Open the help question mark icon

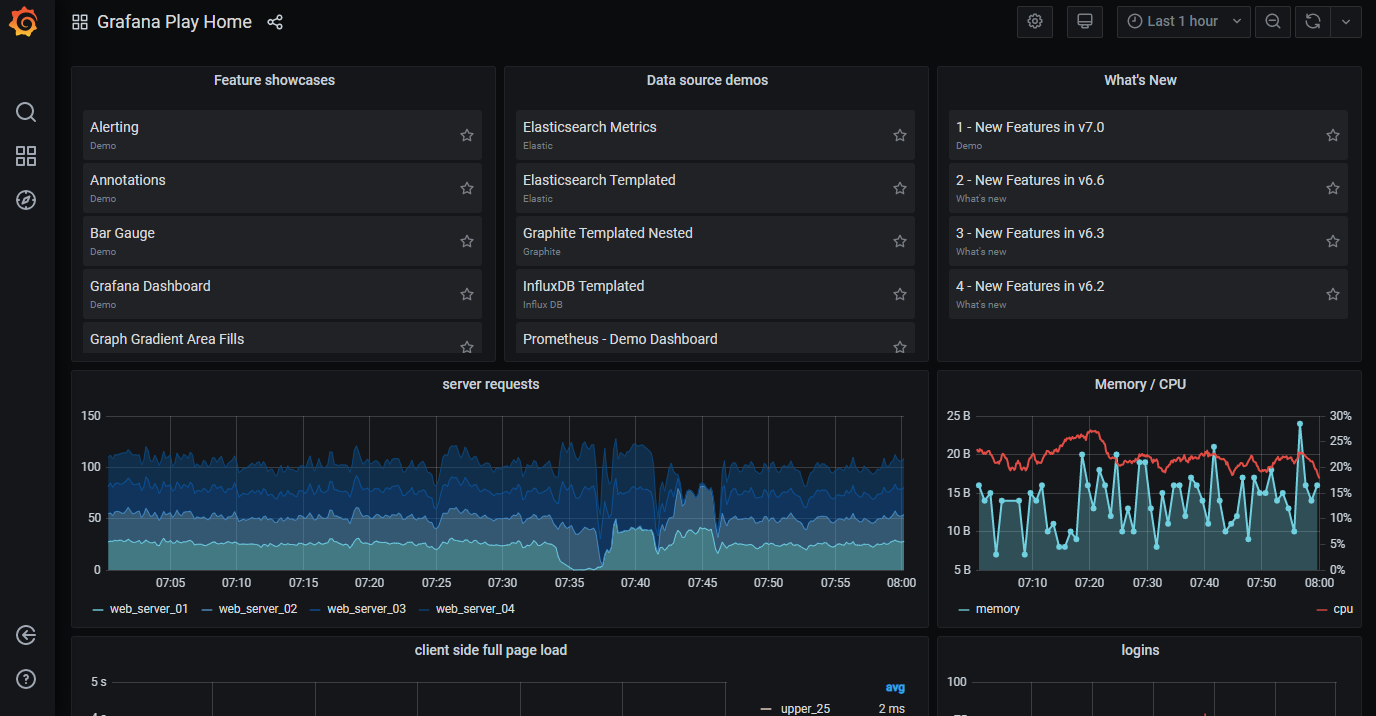tap(26, 679)
